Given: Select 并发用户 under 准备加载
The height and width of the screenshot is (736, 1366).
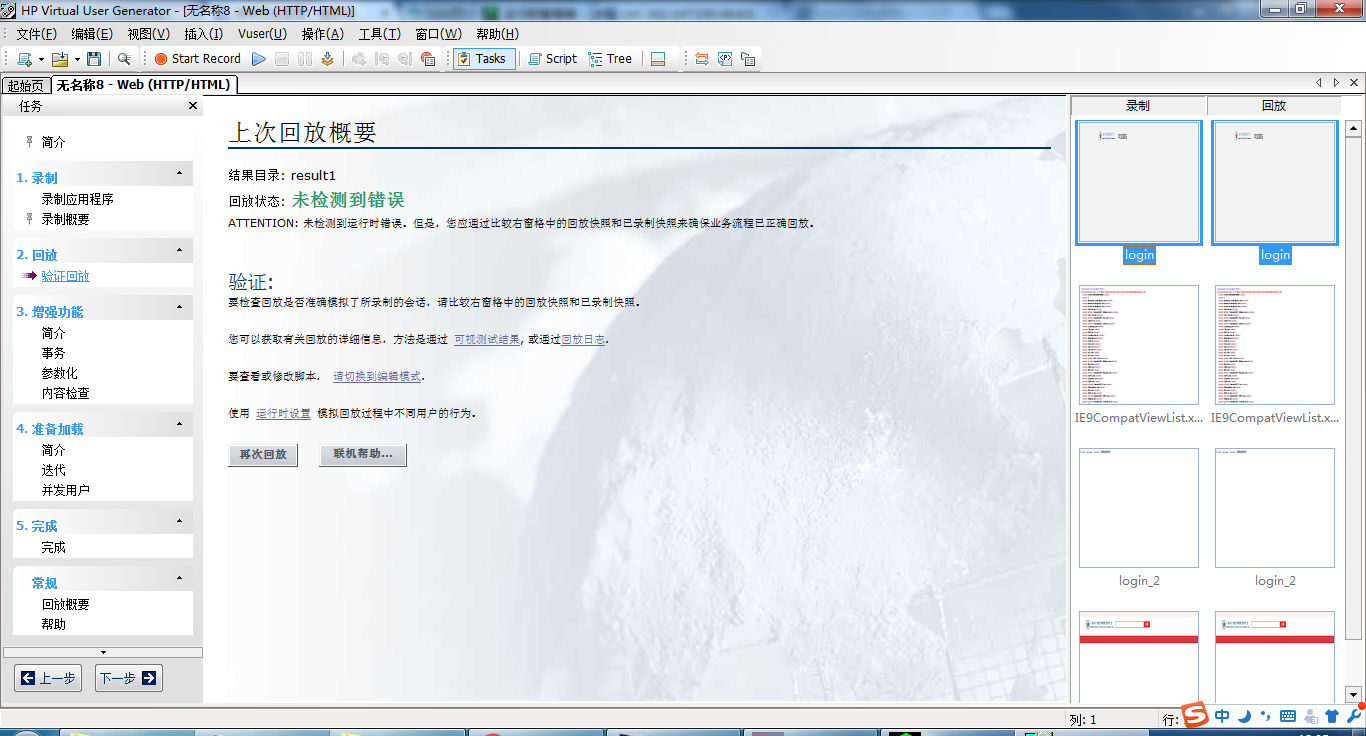Looking at the screenshot, I should (66, 490).
